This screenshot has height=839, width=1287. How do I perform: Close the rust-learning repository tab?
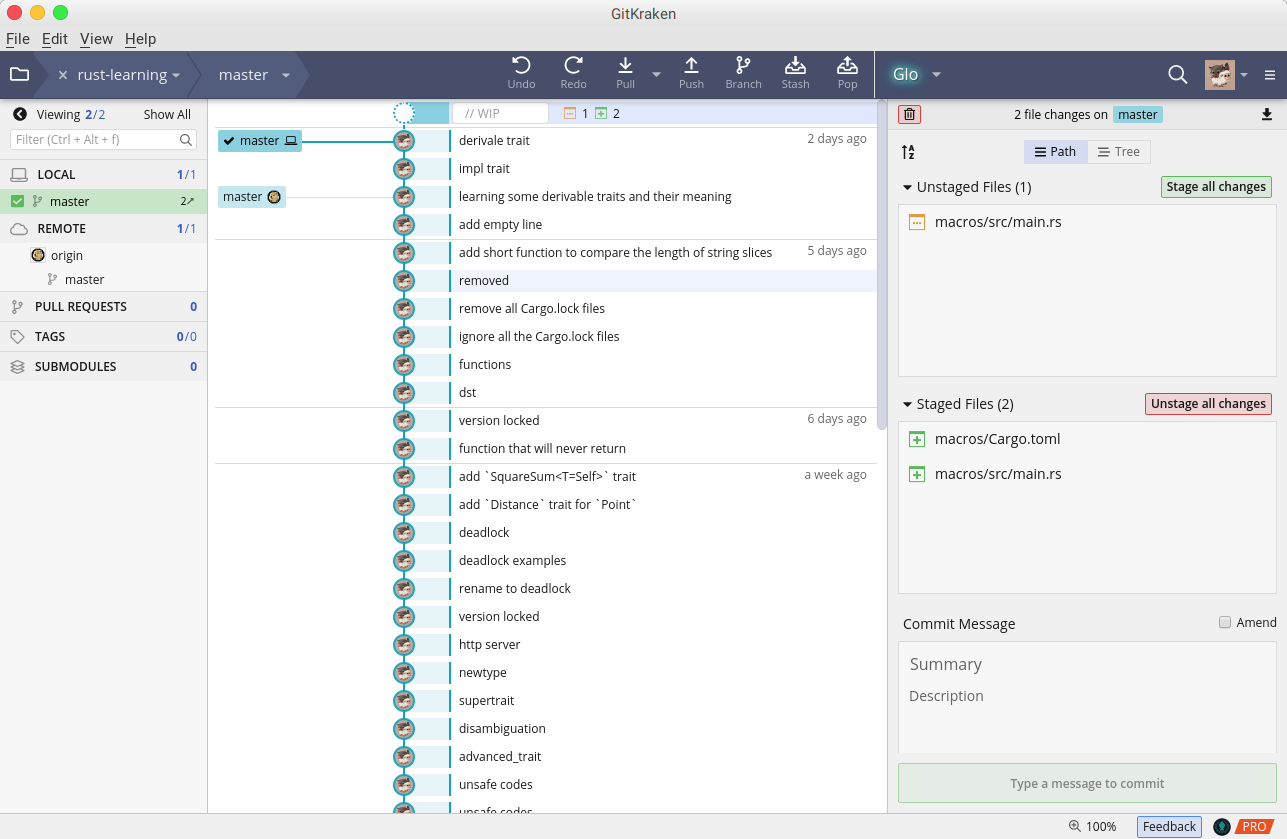tap(63, 75)
